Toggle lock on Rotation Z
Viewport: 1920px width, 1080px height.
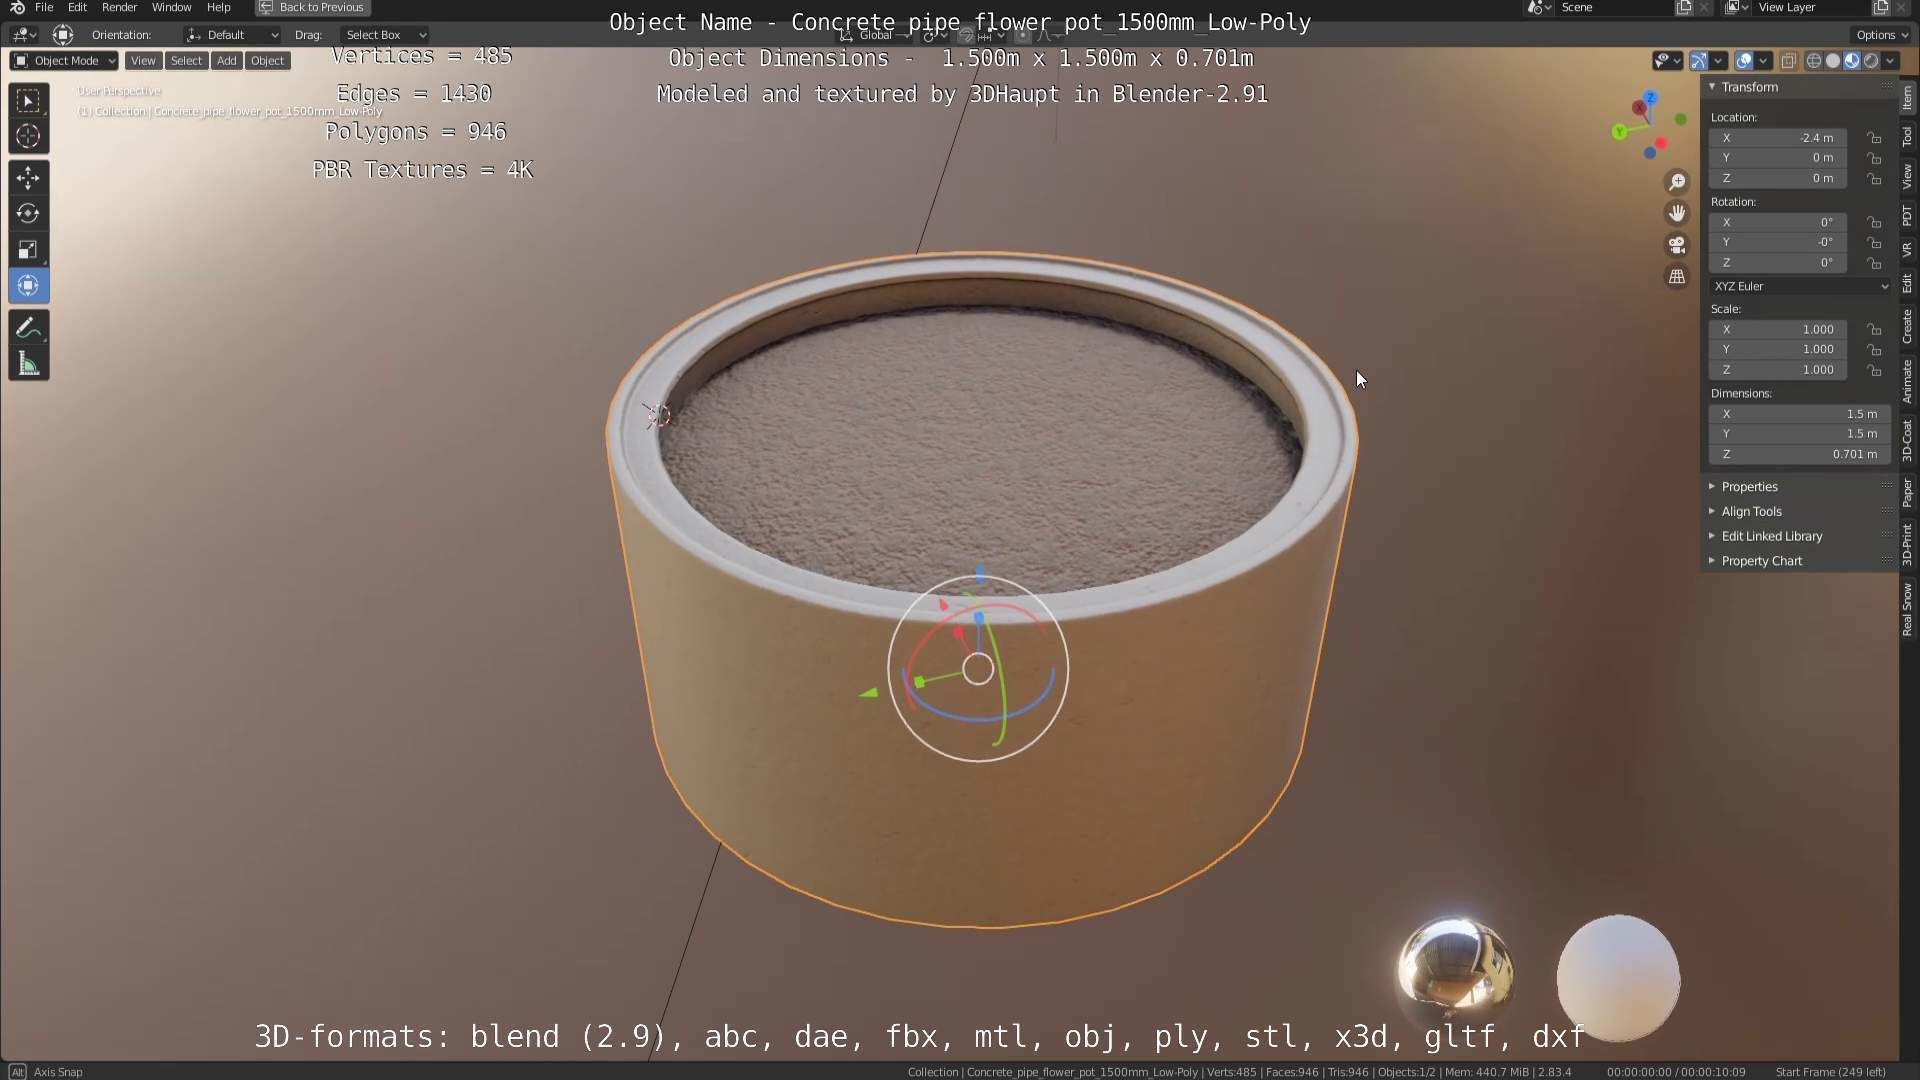pos(1874,263)
